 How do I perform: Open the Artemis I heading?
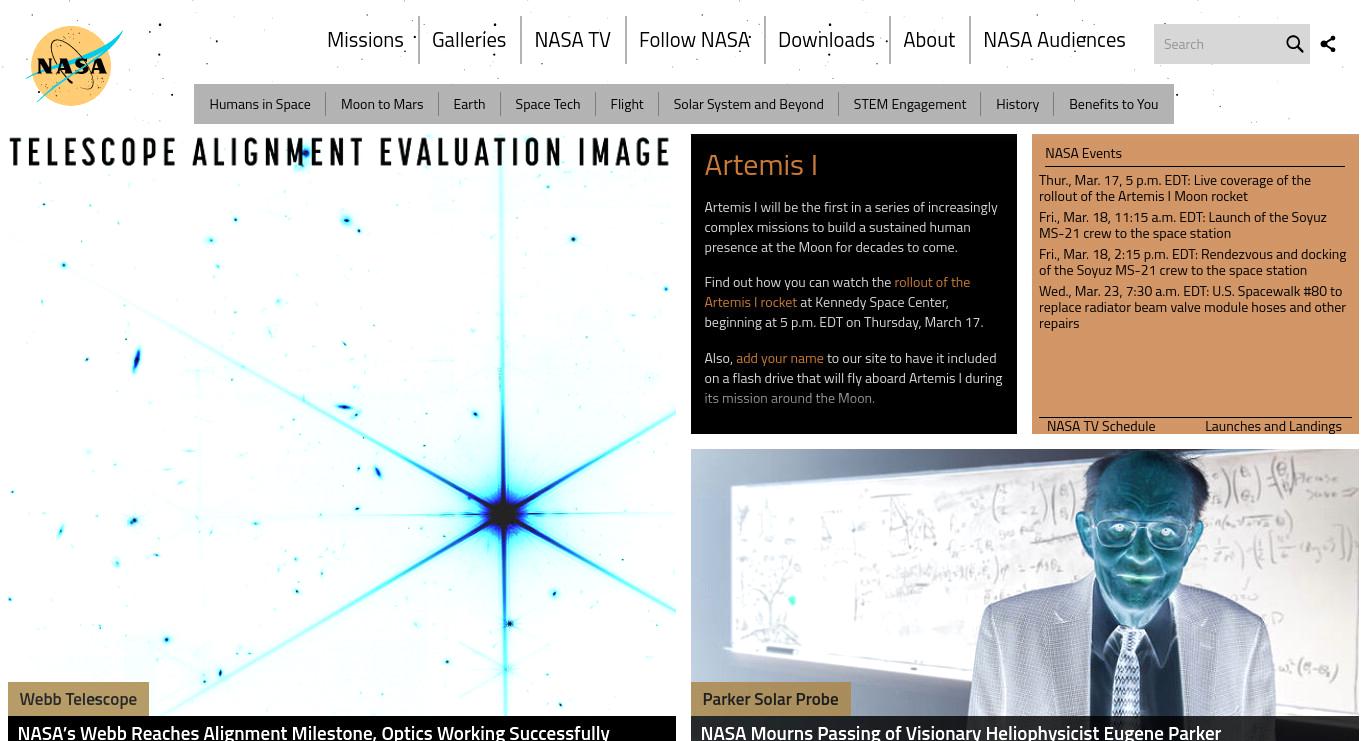761,164
